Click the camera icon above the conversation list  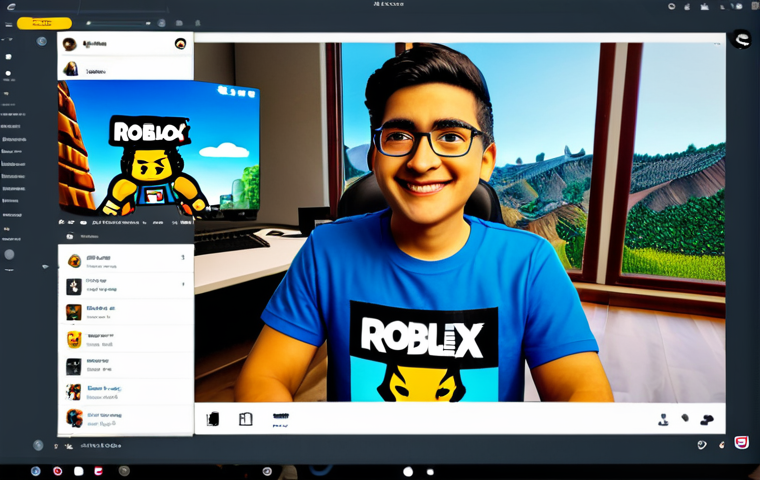tap(69, 236)
